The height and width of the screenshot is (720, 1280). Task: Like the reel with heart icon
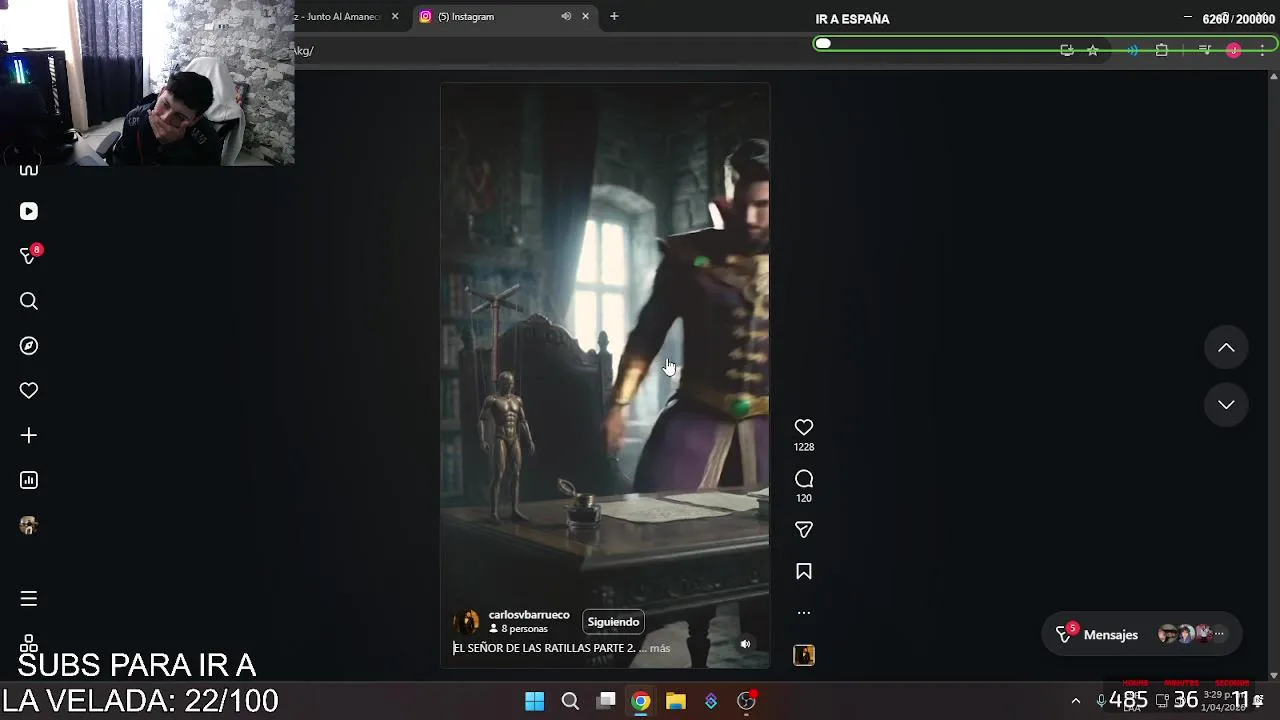coord(804,427)
